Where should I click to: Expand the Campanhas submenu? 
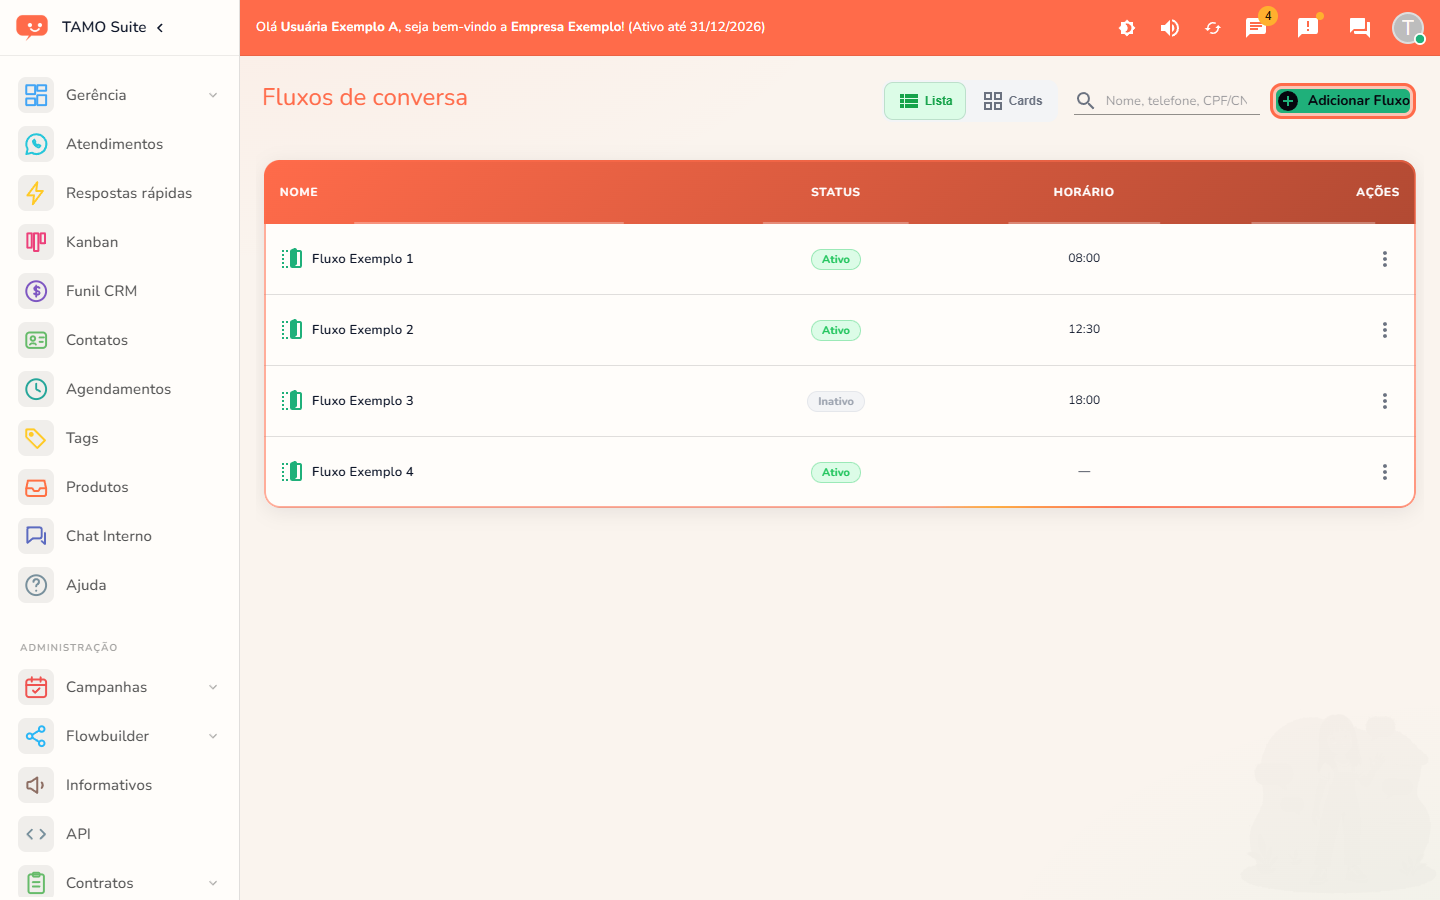(x=213, y=687)
